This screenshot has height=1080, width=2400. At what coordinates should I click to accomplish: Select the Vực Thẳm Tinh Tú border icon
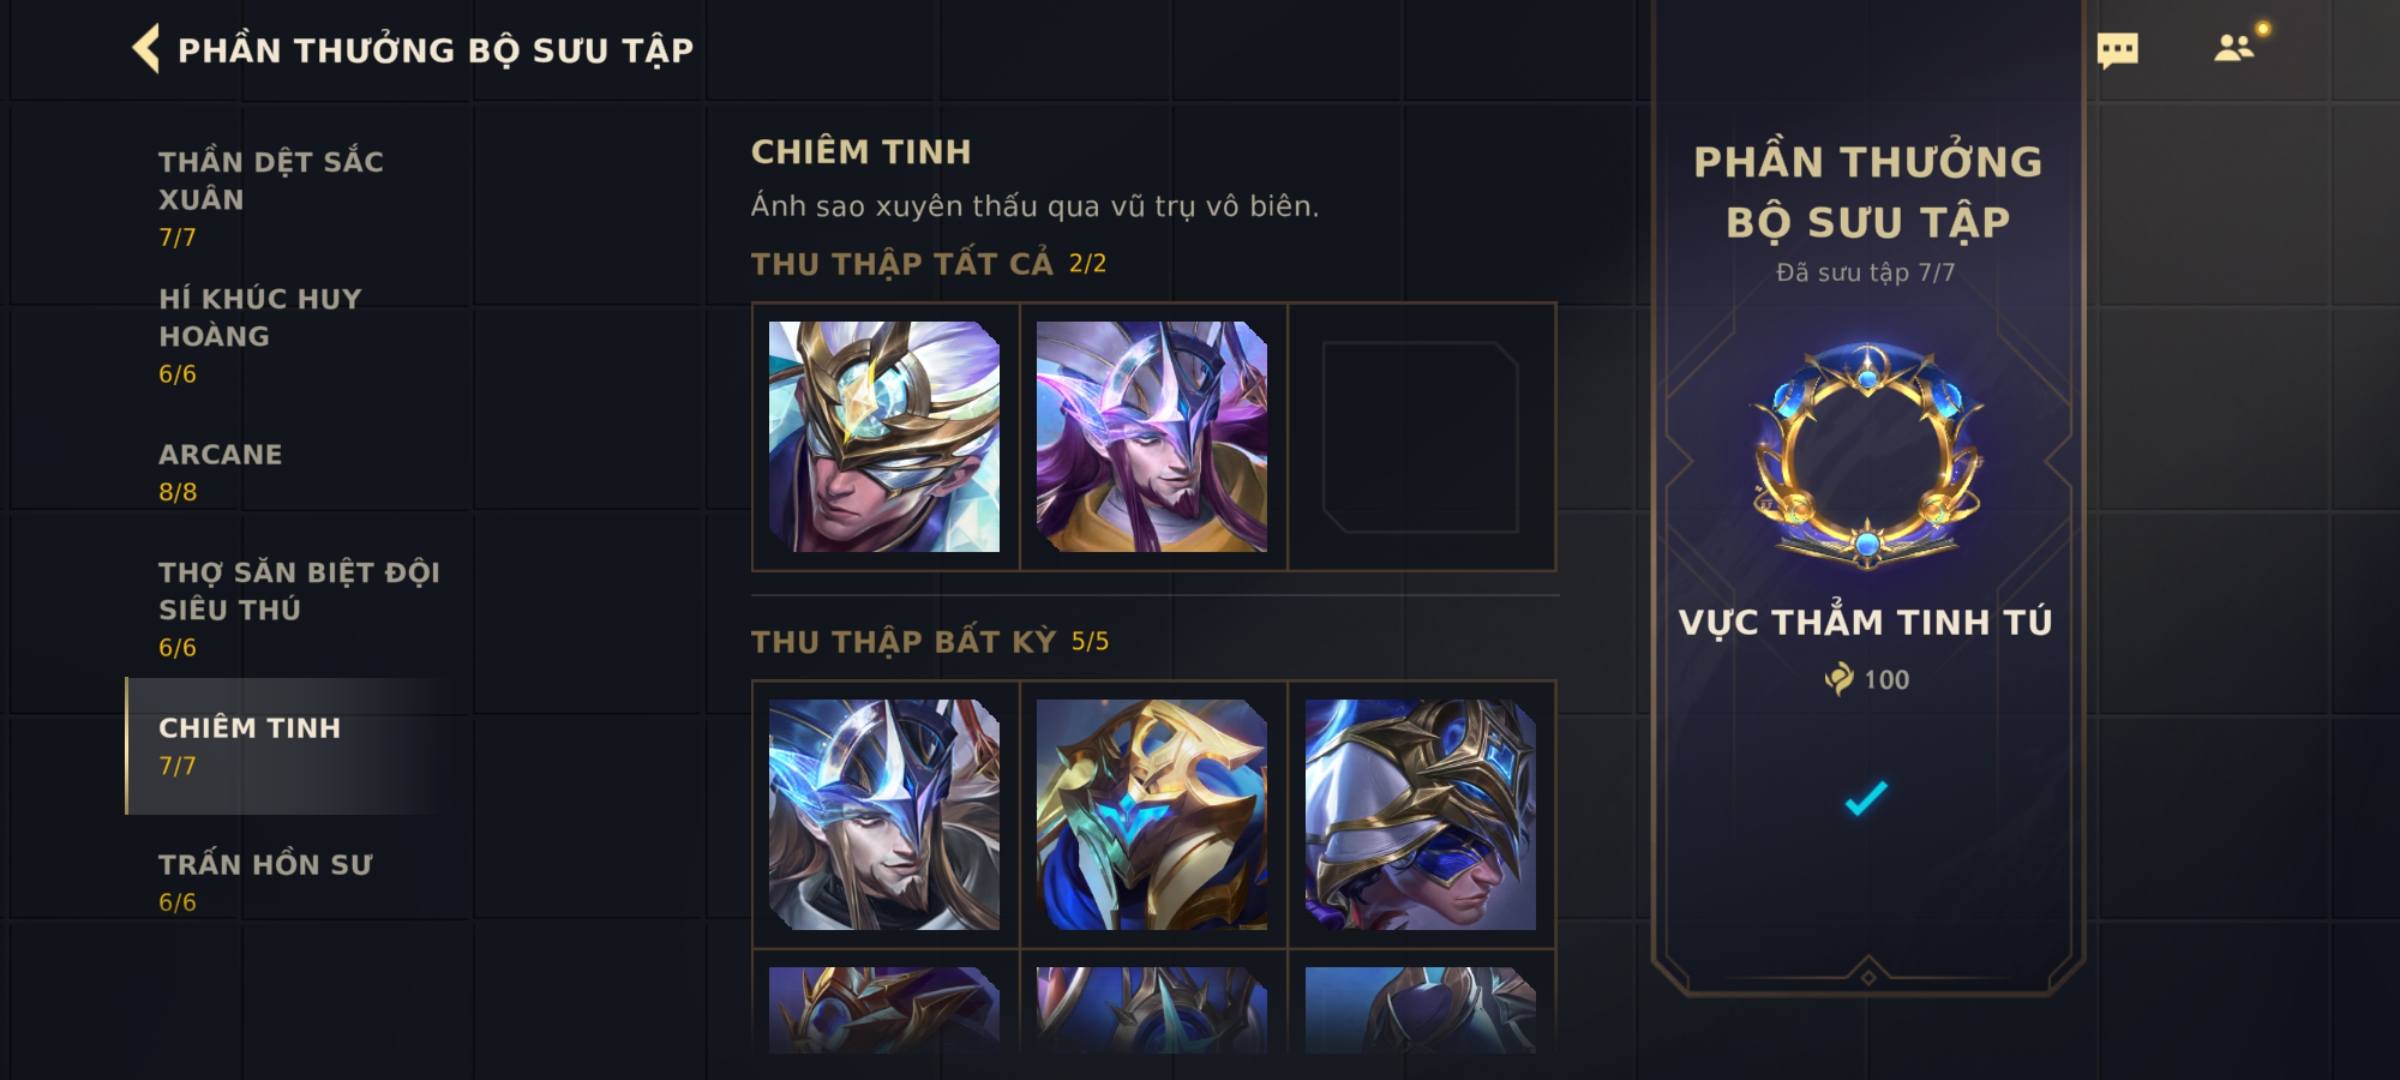click(x=1867, y=457)
